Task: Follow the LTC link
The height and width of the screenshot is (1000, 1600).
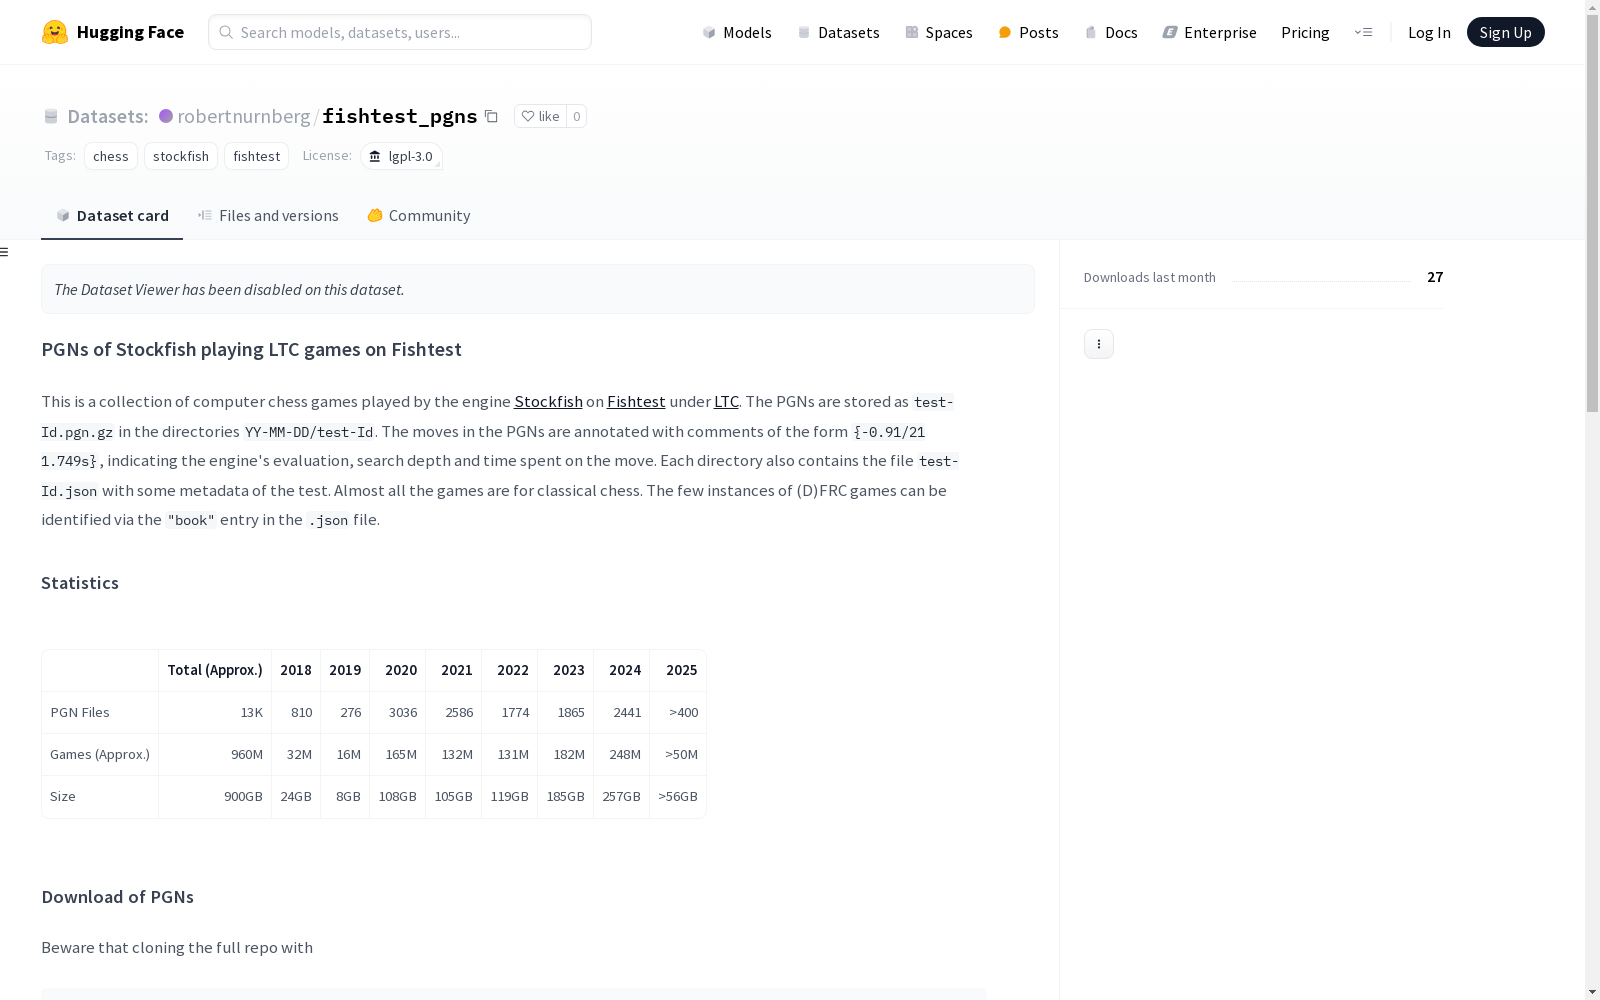Action: point(726,401)
